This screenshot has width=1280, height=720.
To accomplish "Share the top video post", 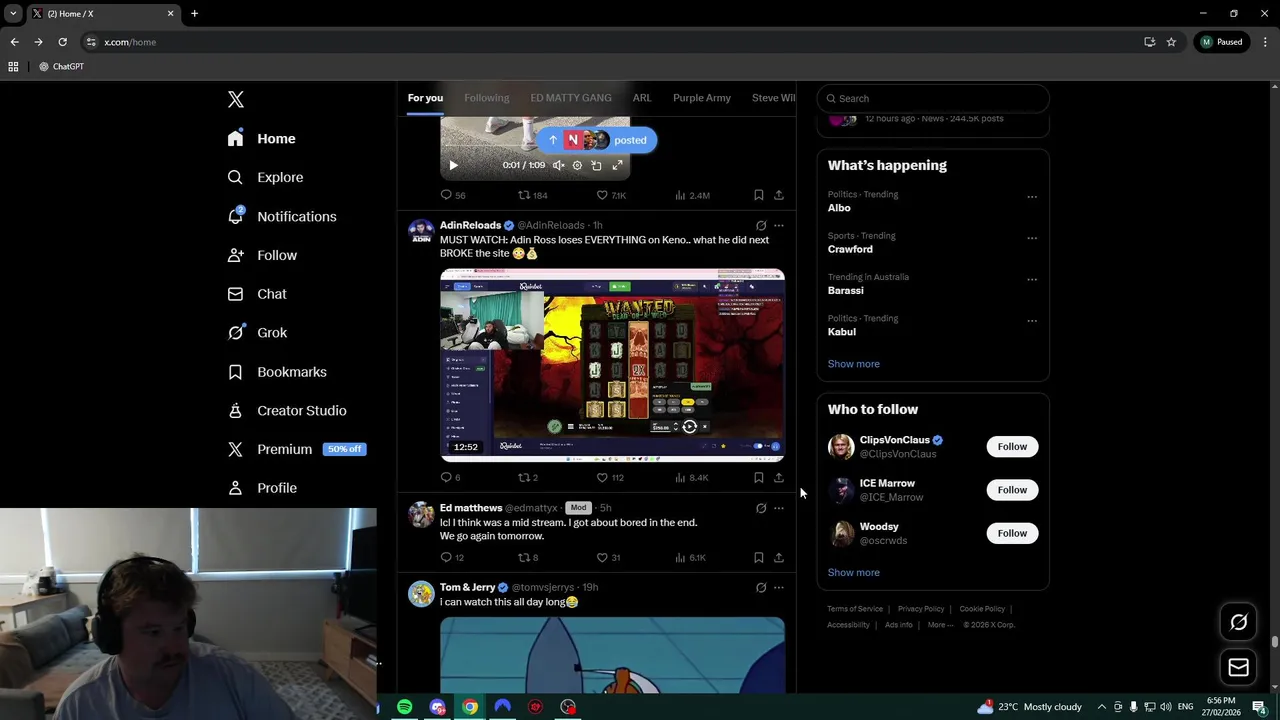I will click(778, 195).
